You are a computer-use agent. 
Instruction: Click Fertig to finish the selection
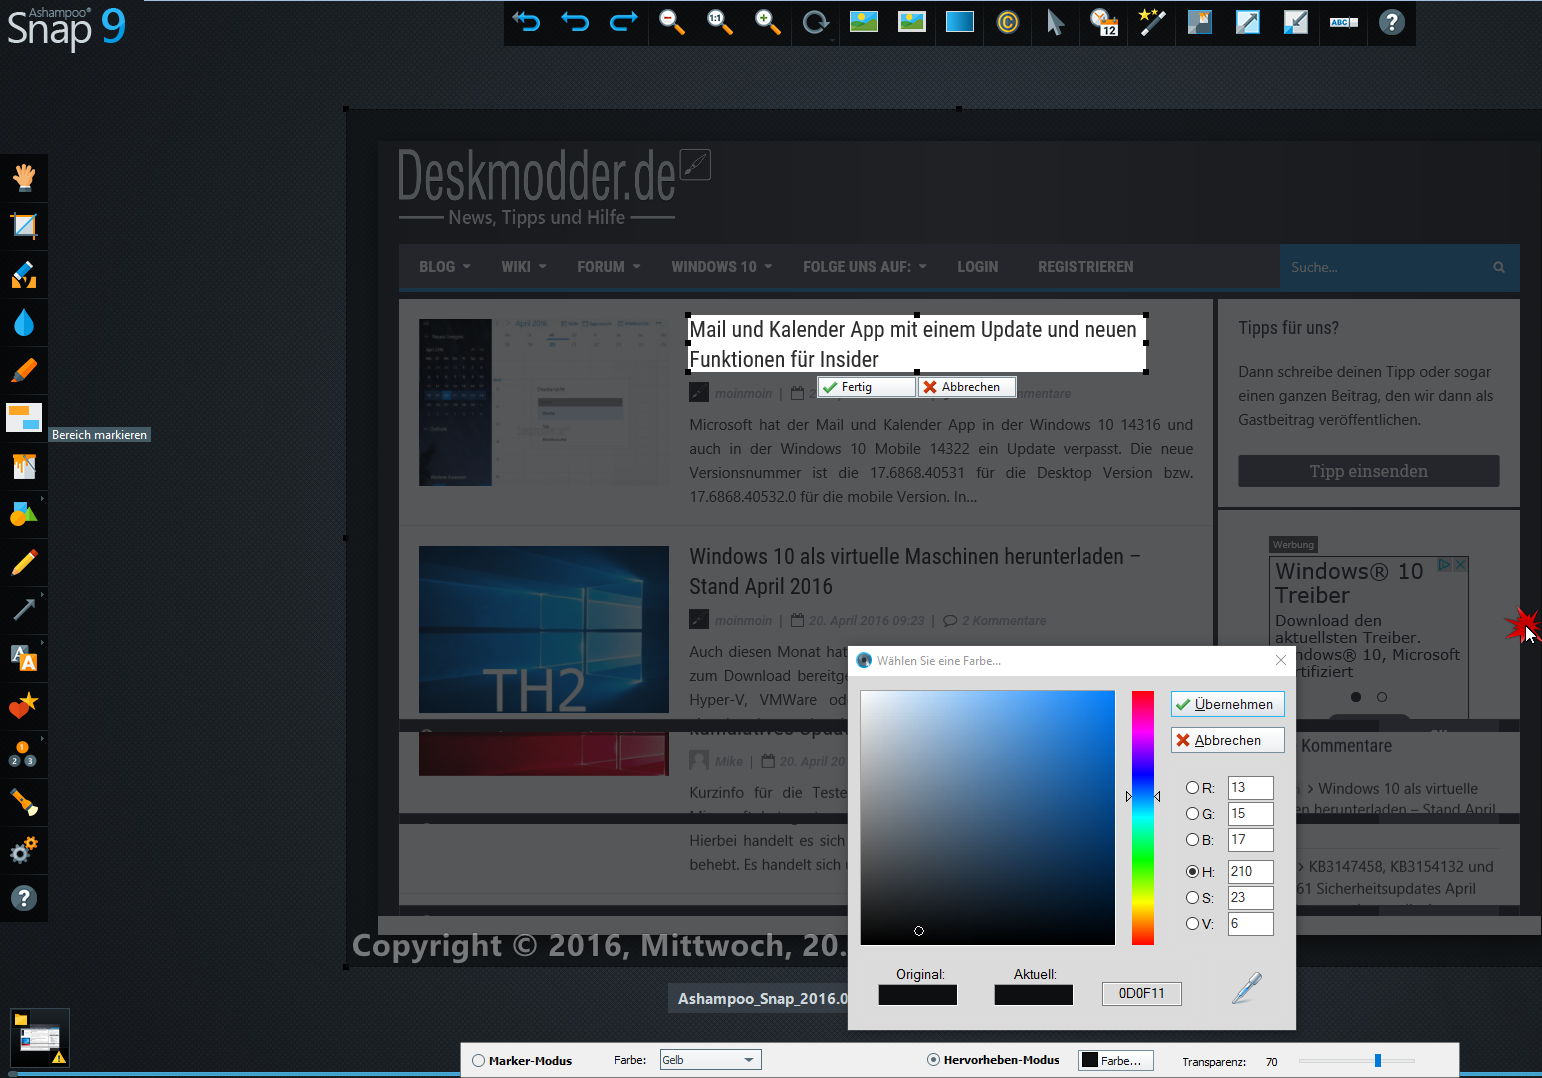(867, 387)
